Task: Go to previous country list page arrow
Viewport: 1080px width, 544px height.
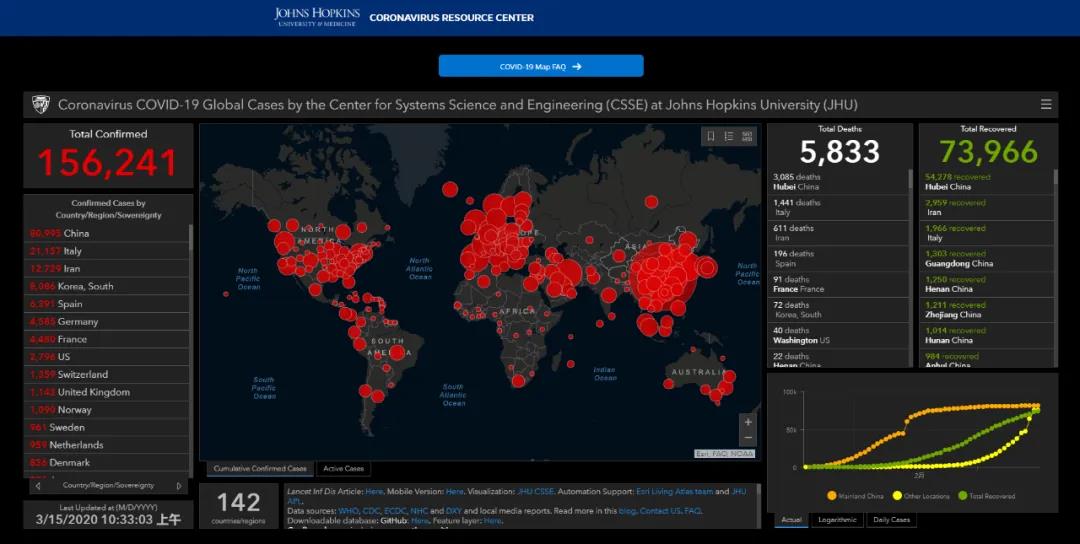Action: click(38, 486)
